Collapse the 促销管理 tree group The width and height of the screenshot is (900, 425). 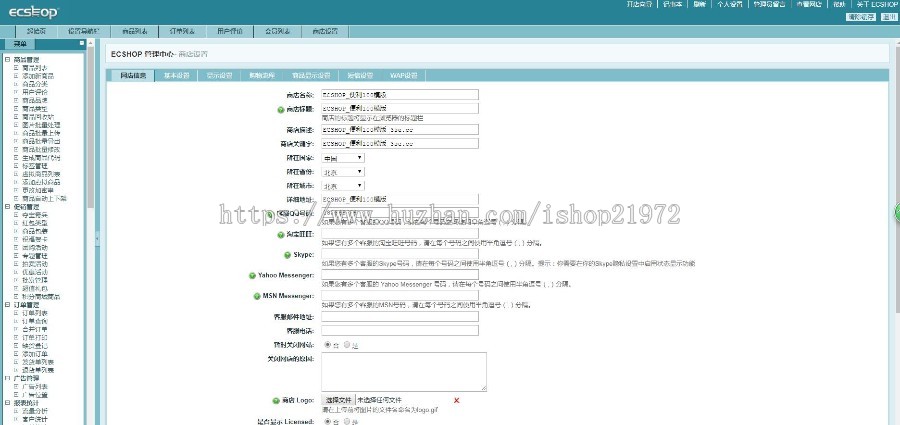tap(7, 206)
